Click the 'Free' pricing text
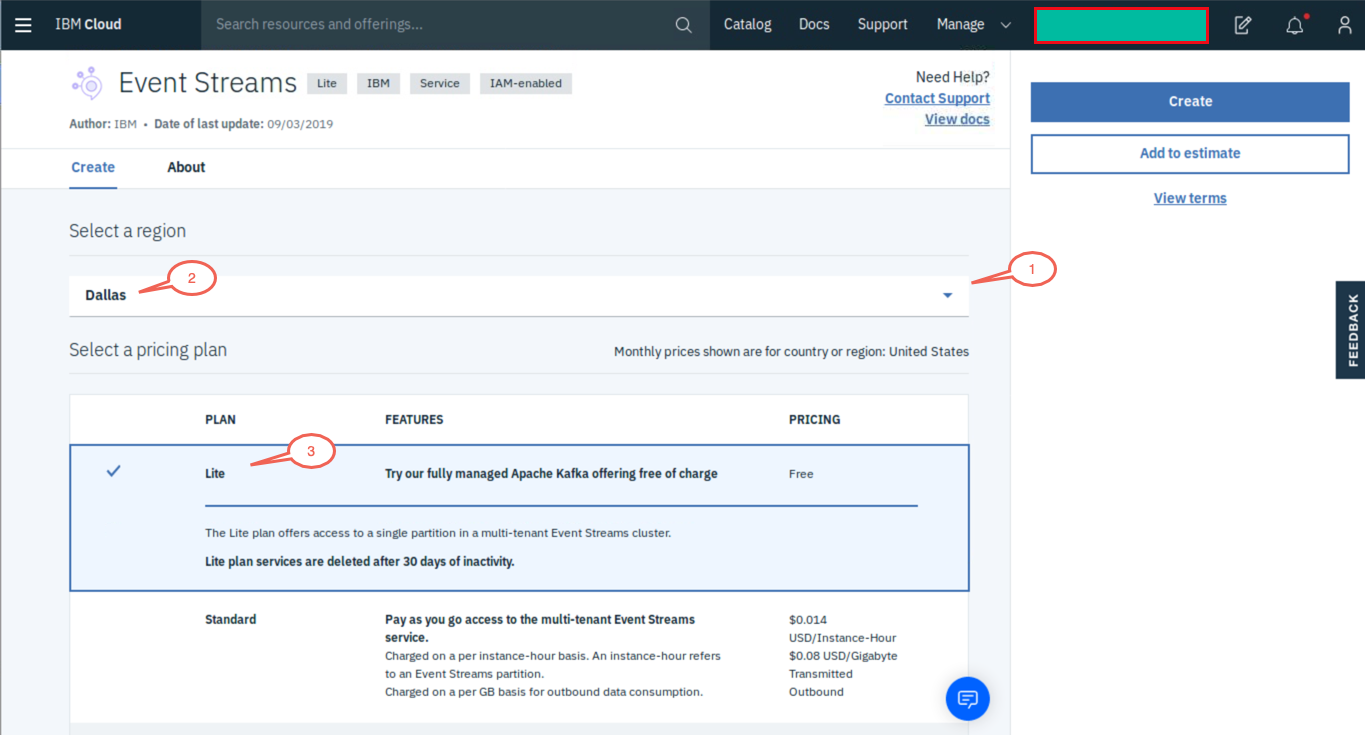This screenshot has width=1365, height=735. tap(801, 474)
